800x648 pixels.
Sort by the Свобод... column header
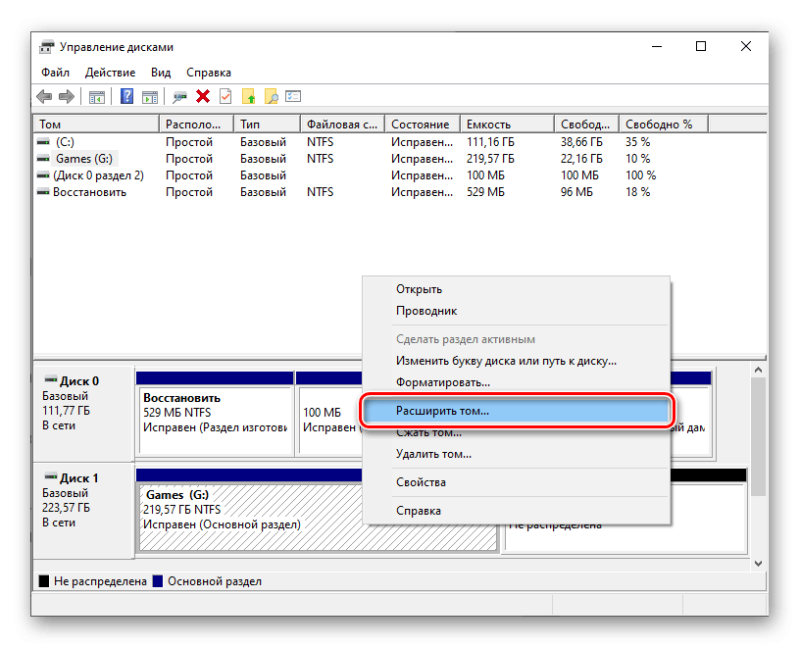click(587, 124)
